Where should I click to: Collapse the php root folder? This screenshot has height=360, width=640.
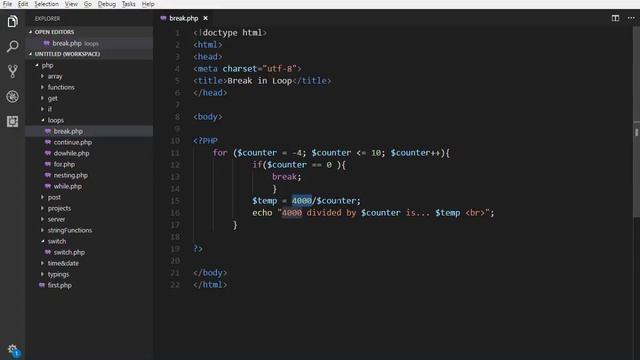[x=37, y=65]
